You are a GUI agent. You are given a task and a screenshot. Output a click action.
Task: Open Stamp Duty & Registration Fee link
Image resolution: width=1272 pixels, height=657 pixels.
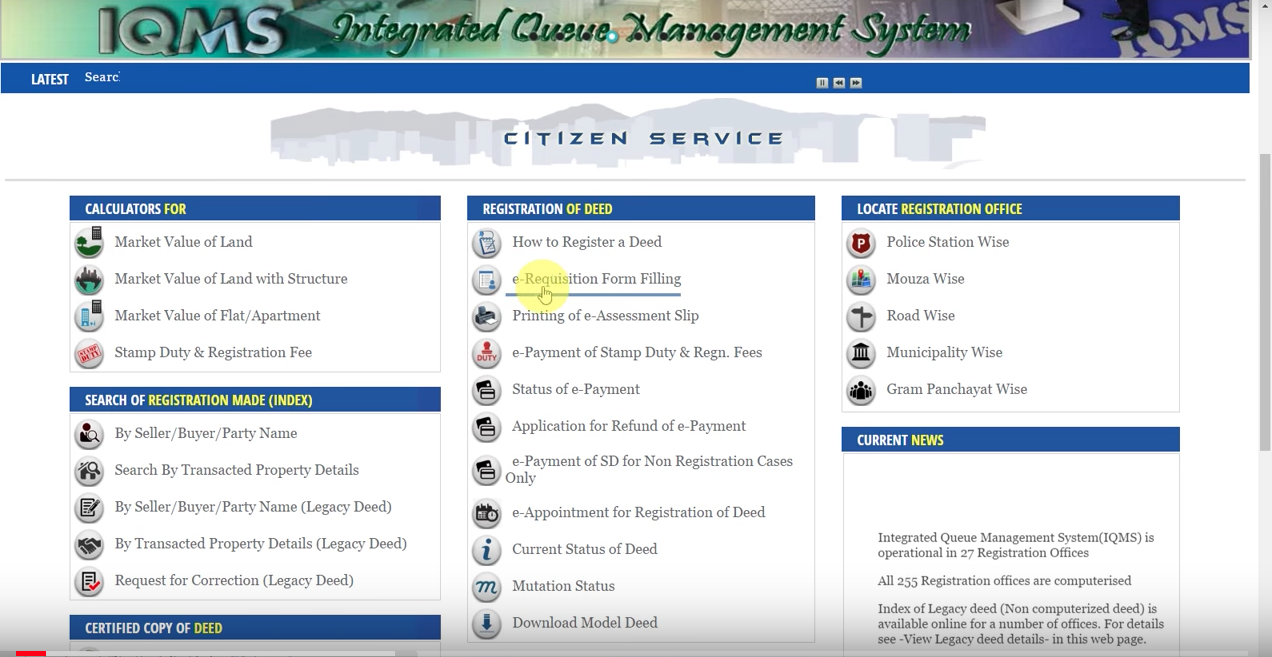coord(213,353)
